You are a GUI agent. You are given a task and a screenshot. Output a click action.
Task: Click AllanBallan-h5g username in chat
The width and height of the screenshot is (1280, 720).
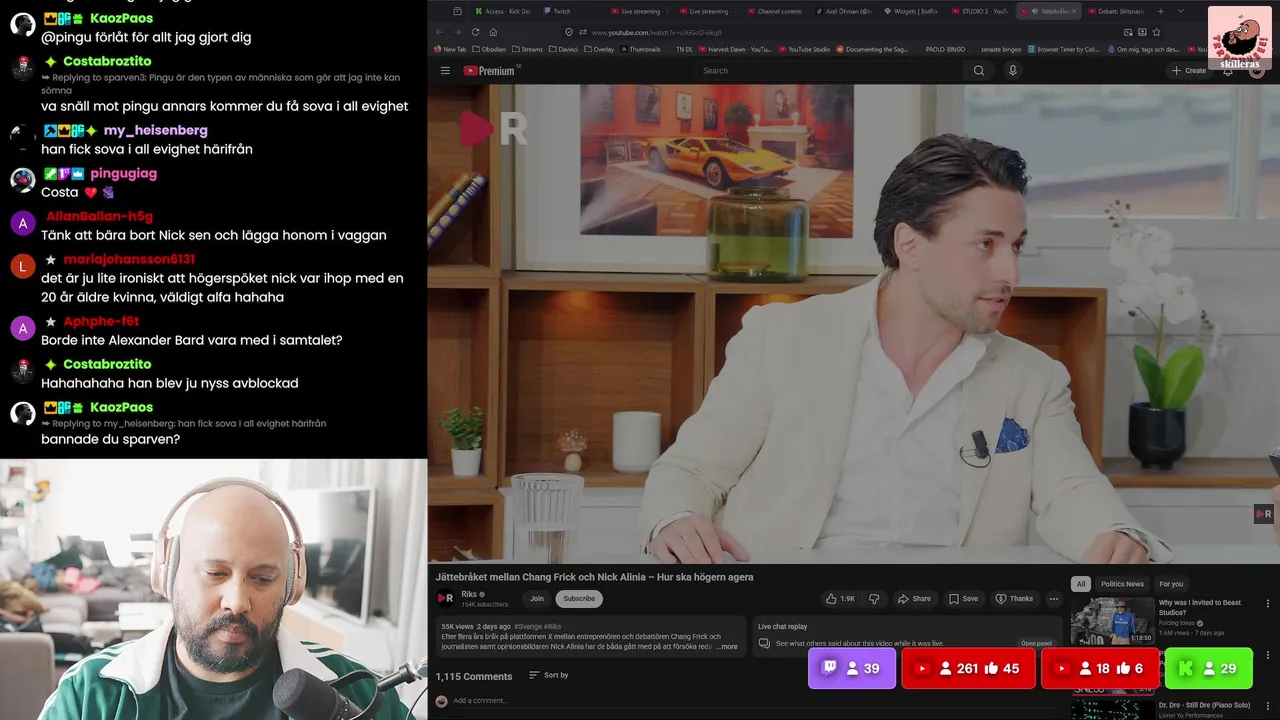pyautogui.click(x=99, y=216)
